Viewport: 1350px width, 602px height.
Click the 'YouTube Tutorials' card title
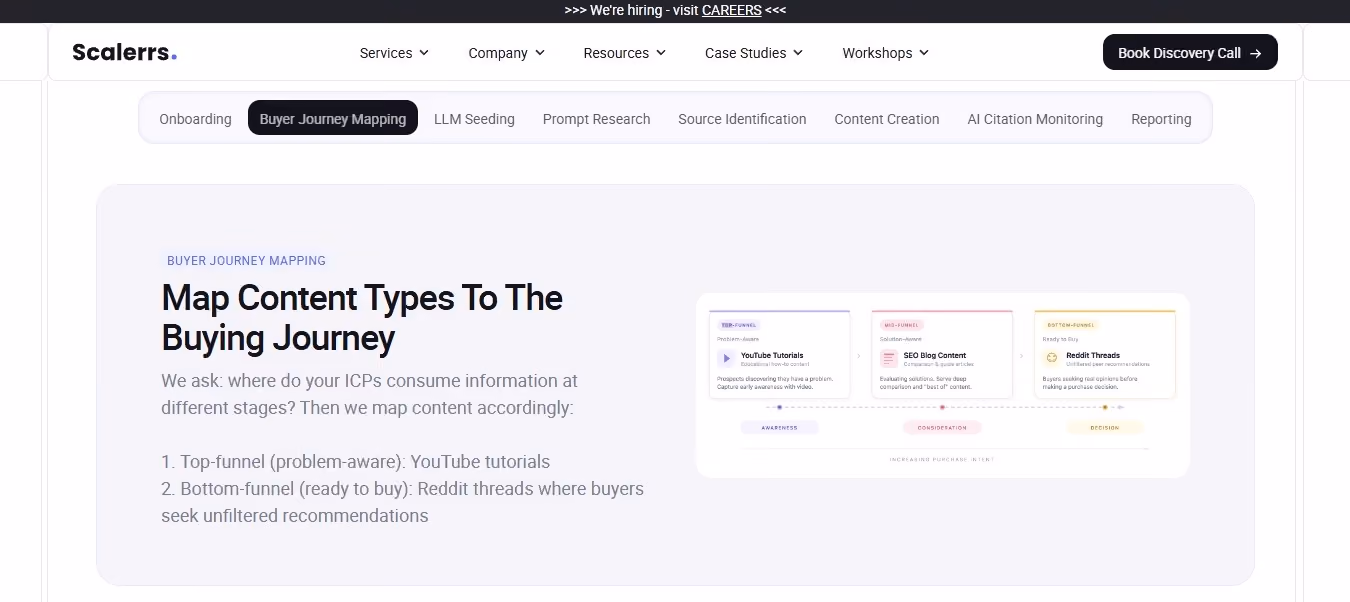click(772, 355)
